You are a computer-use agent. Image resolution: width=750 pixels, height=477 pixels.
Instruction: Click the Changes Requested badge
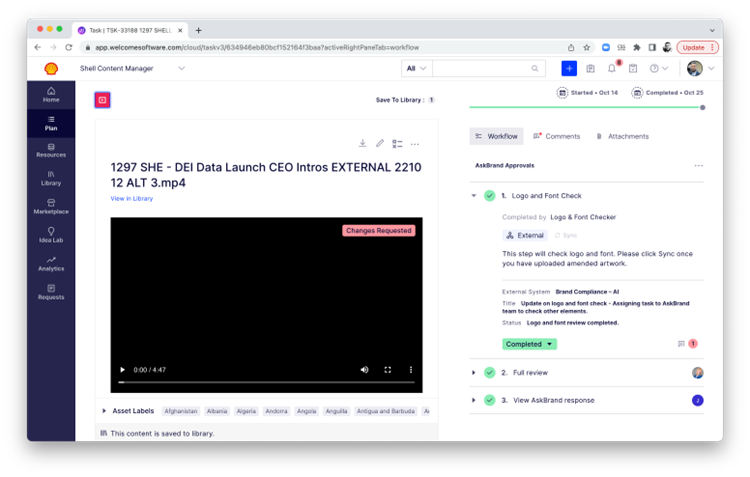378,231
